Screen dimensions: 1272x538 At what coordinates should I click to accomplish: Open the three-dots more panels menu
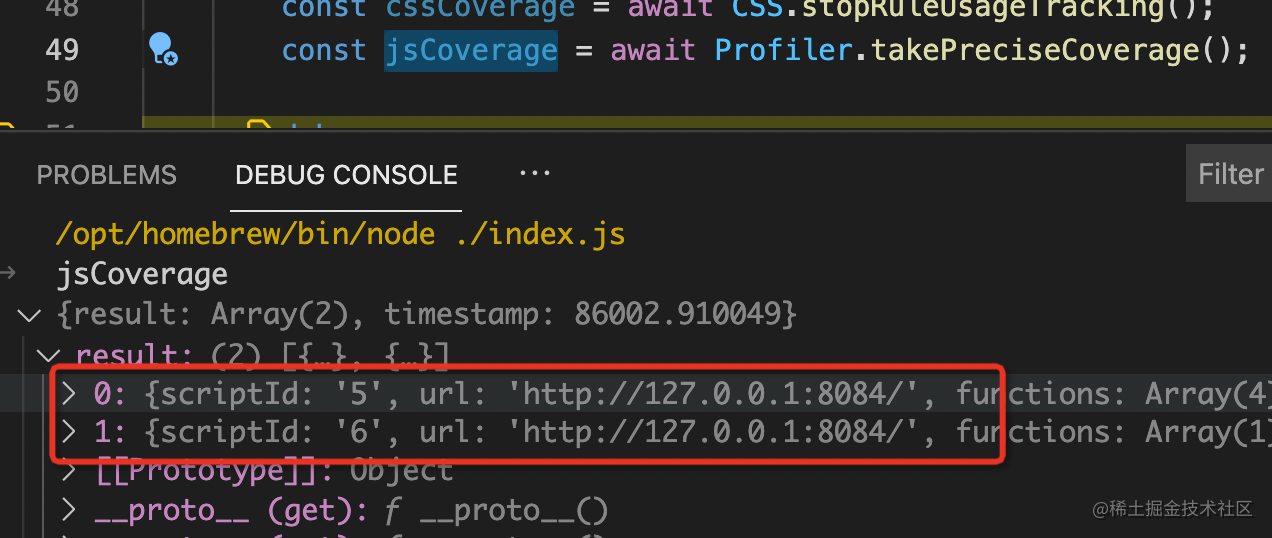click(x=535, y=174)
